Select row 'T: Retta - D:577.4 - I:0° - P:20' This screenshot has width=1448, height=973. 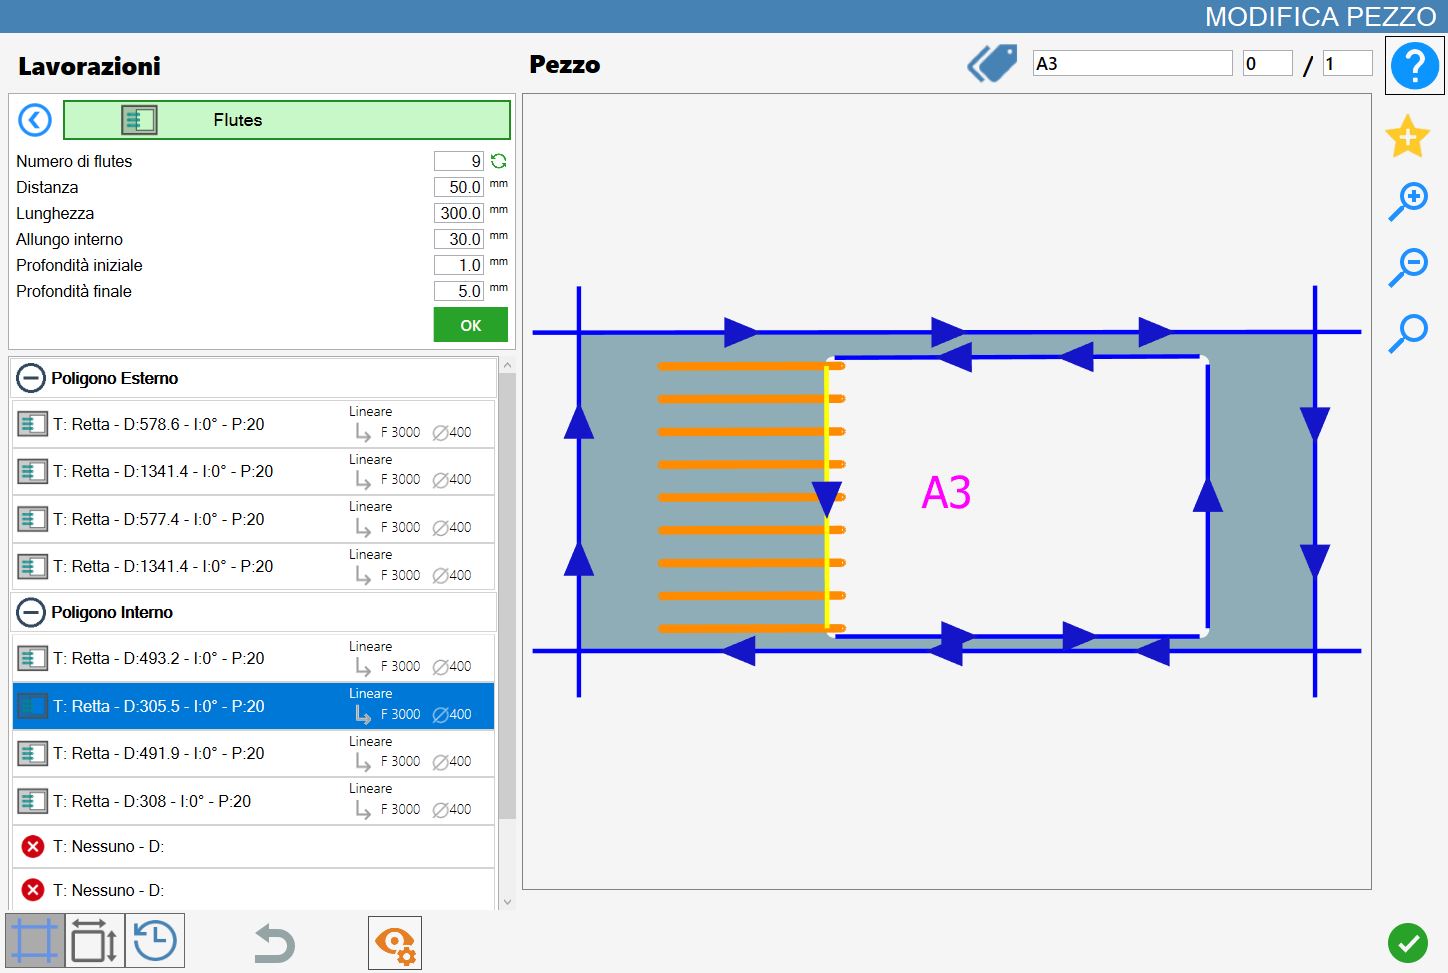[253, 519]
